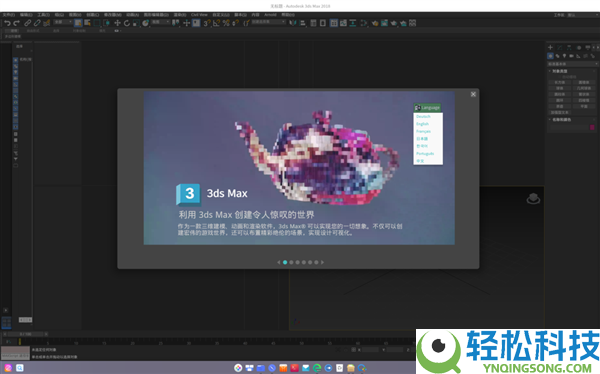Undo the last scene operation
This screenshot has width=600, height=374.
7,23
